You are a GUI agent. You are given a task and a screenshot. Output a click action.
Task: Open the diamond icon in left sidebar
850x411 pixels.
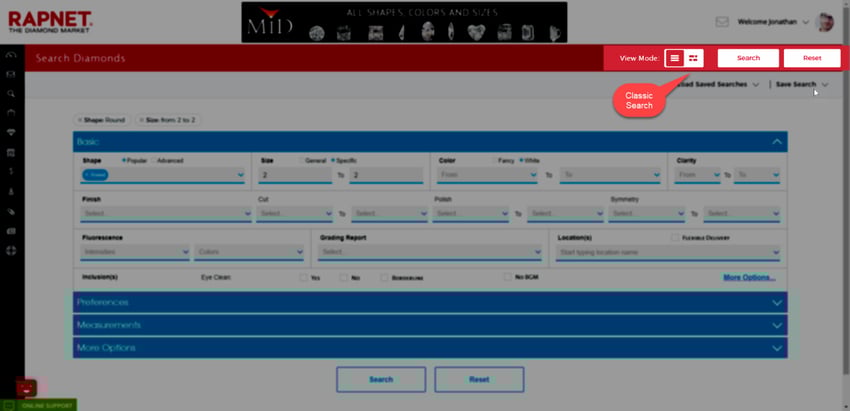coord(11,132)
